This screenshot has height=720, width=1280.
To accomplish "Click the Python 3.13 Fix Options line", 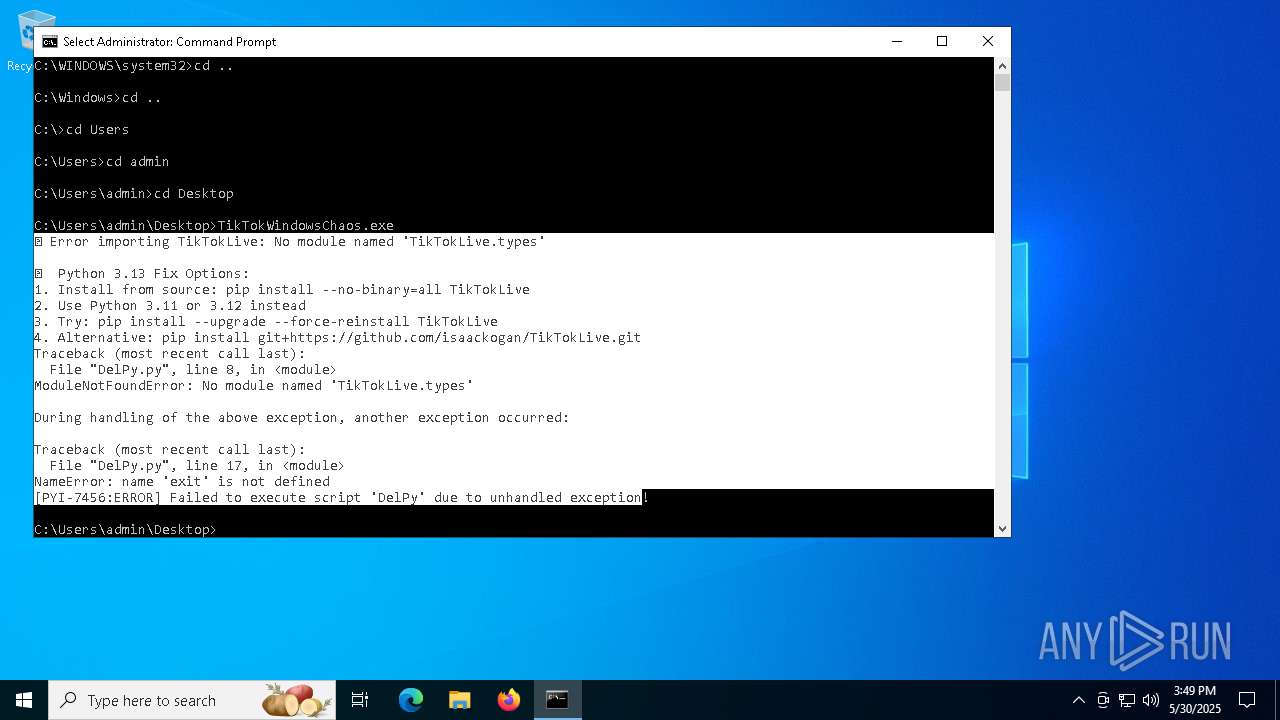I will click(x=141, y=273).
